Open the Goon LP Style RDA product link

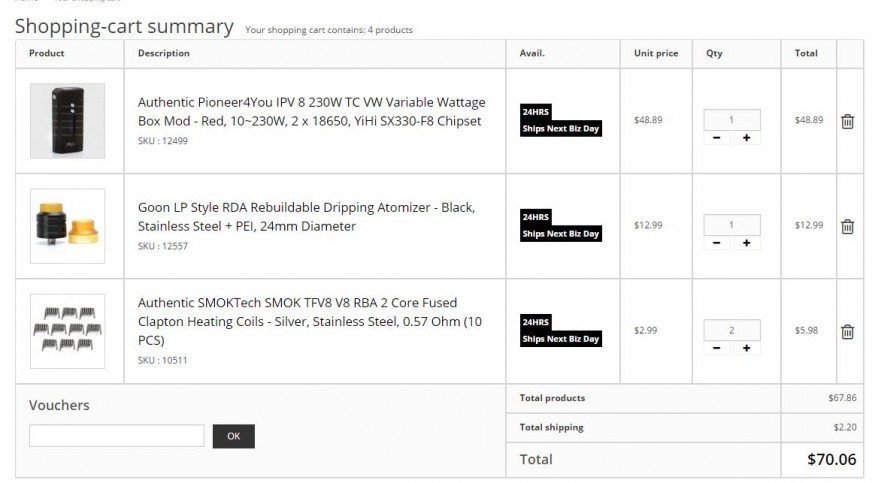coord(306,216)
